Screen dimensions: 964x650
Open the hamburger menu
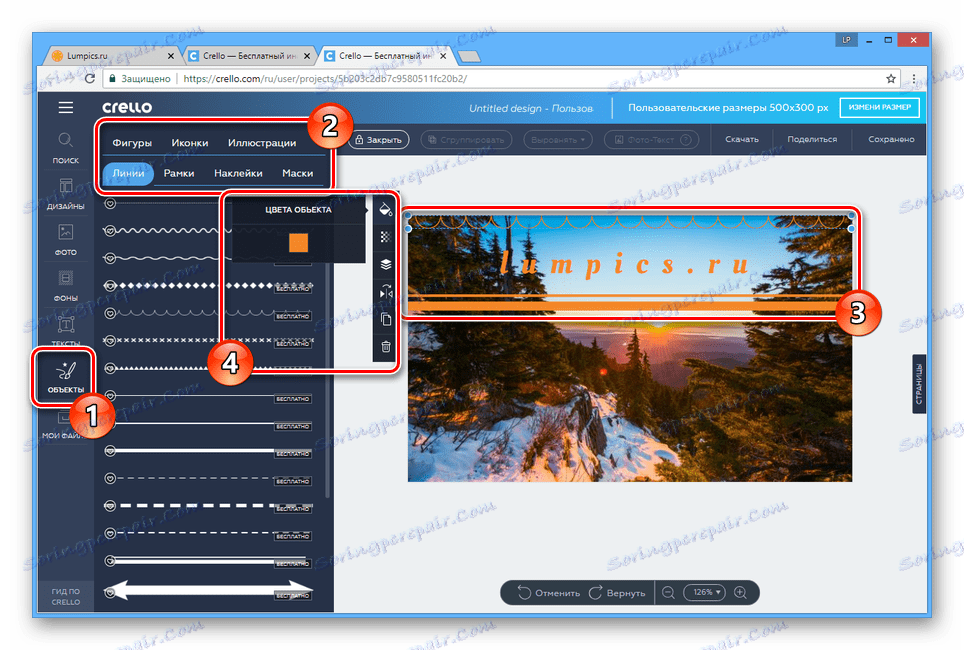(x=66, y=108)
